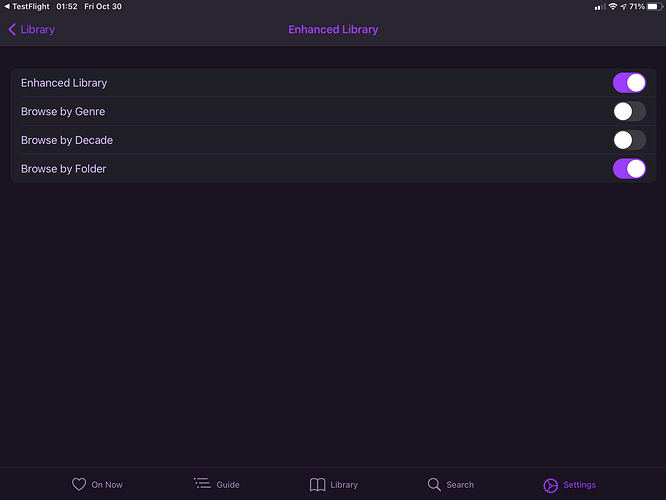
Task: Click the Enhanced Library page title
Action: (333, 30)
